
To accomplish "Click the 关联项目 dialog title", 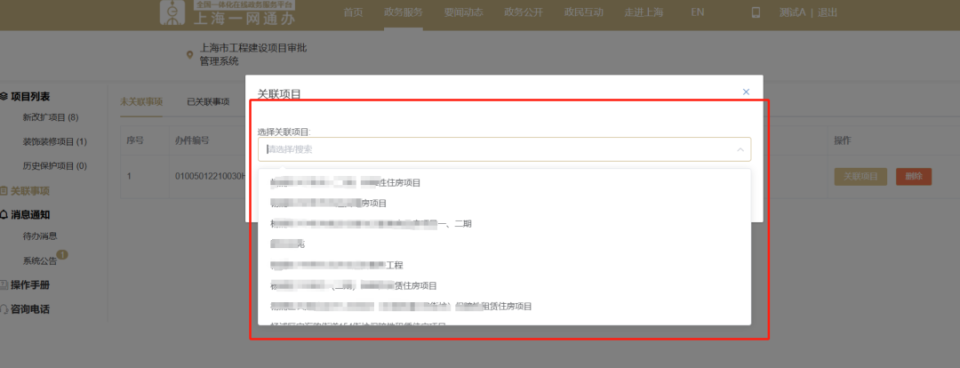I will pos(279,94).
